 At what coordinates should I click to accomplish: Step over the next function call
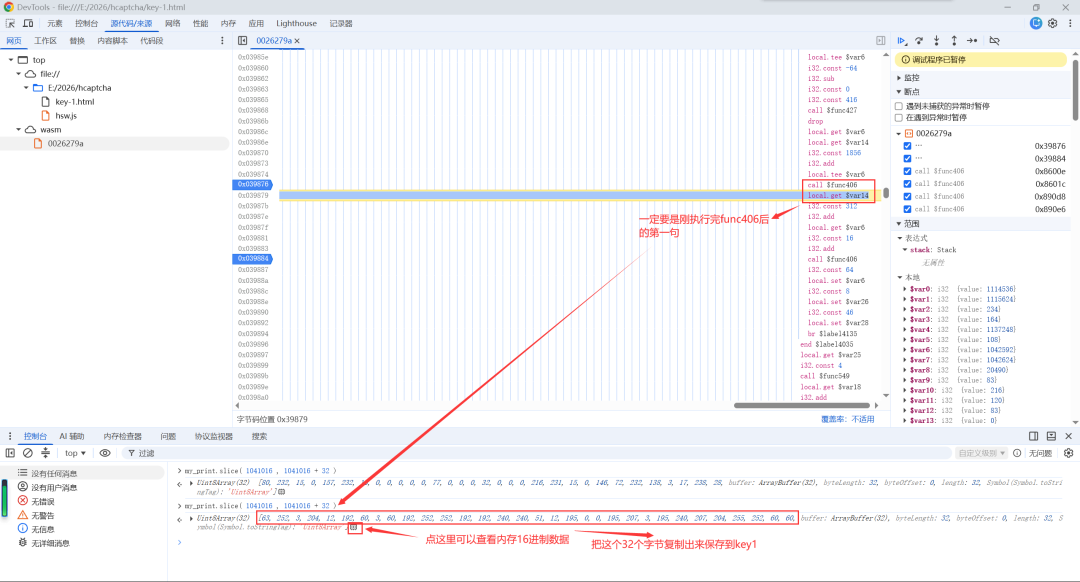pos(919,41)
